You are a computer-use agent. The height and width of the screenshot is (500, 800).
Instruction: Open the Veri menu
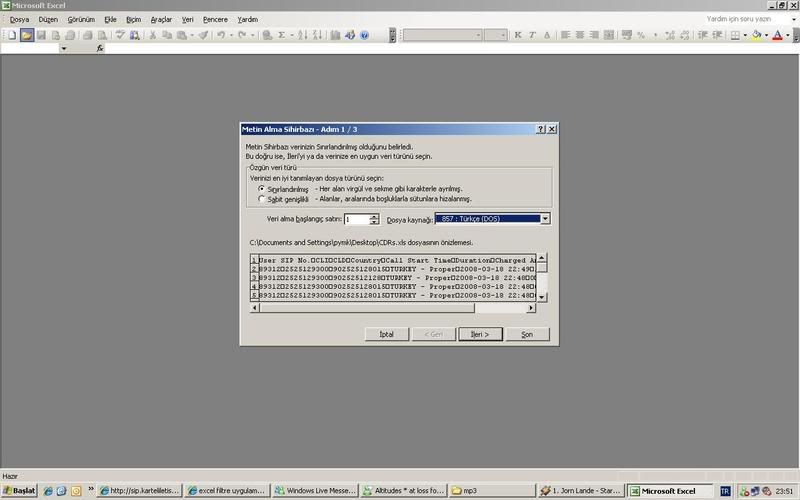pos(187,19)
